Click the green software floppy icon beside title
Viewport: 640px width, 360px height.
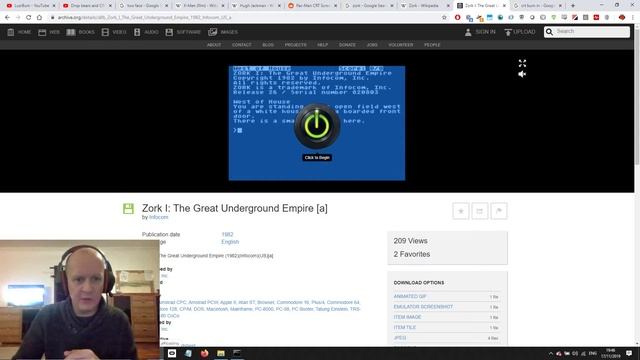click(x=128, y=209)
